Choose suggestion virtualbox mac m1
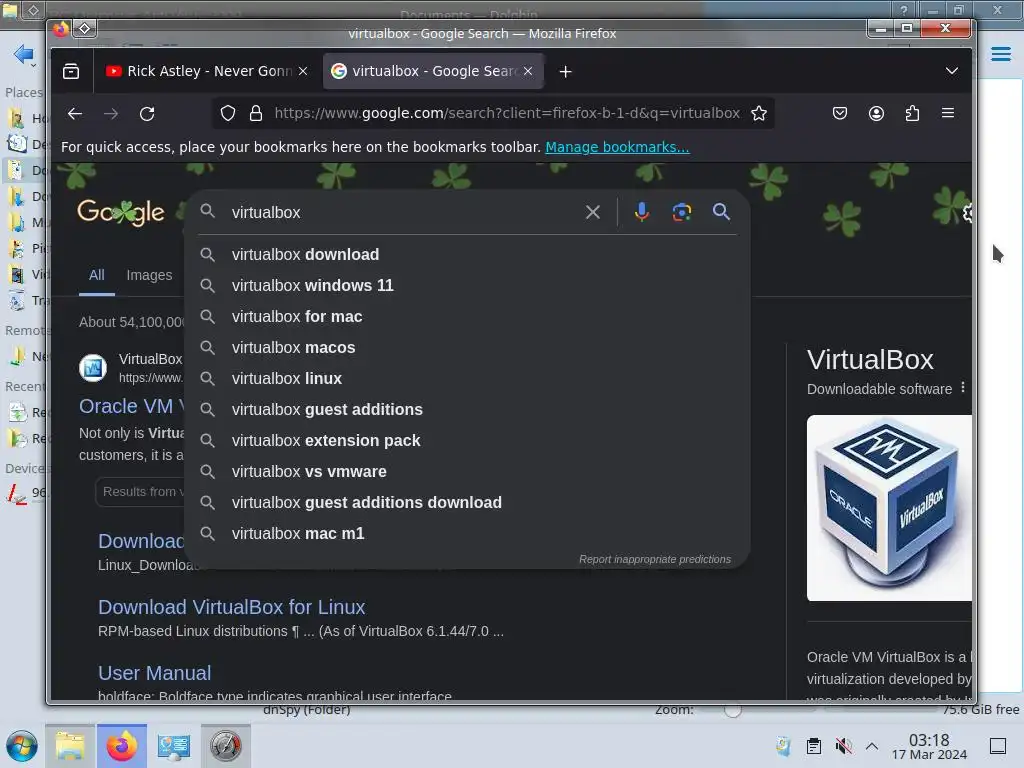Screen dimensions: 1024x768 467,534
